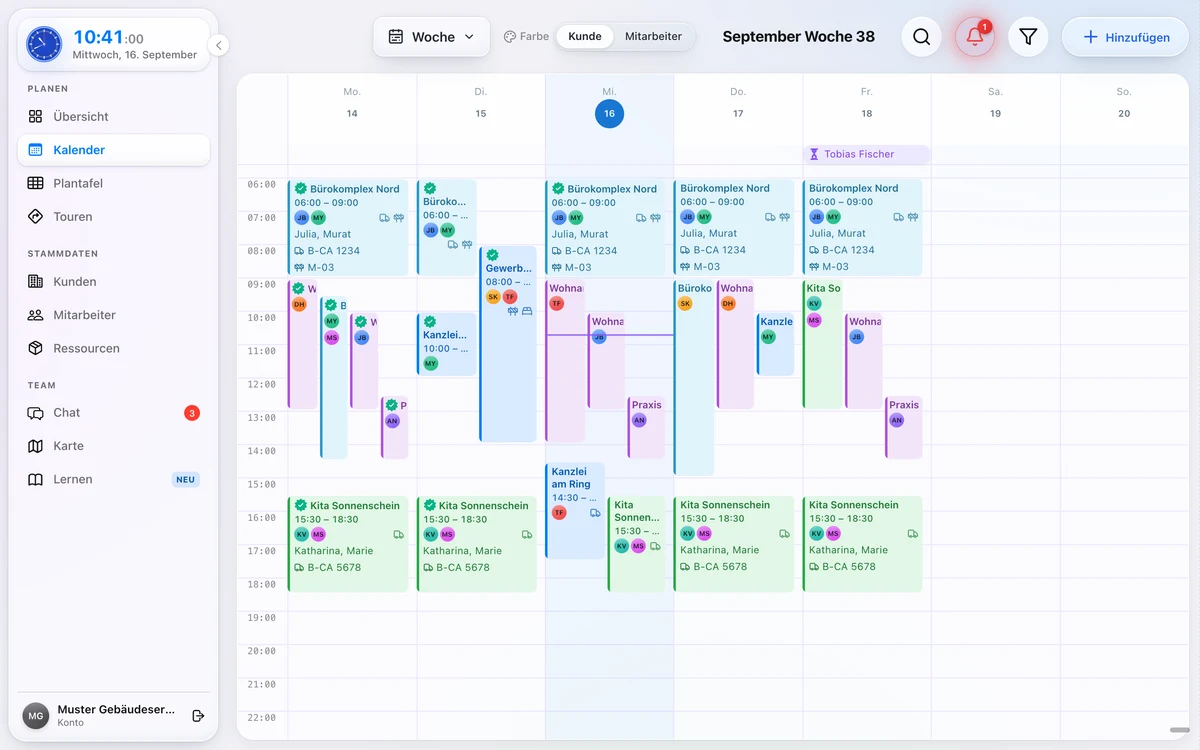Open the filter funnel button
This screenshot has width=1200, height=750.
[1028, 37]
